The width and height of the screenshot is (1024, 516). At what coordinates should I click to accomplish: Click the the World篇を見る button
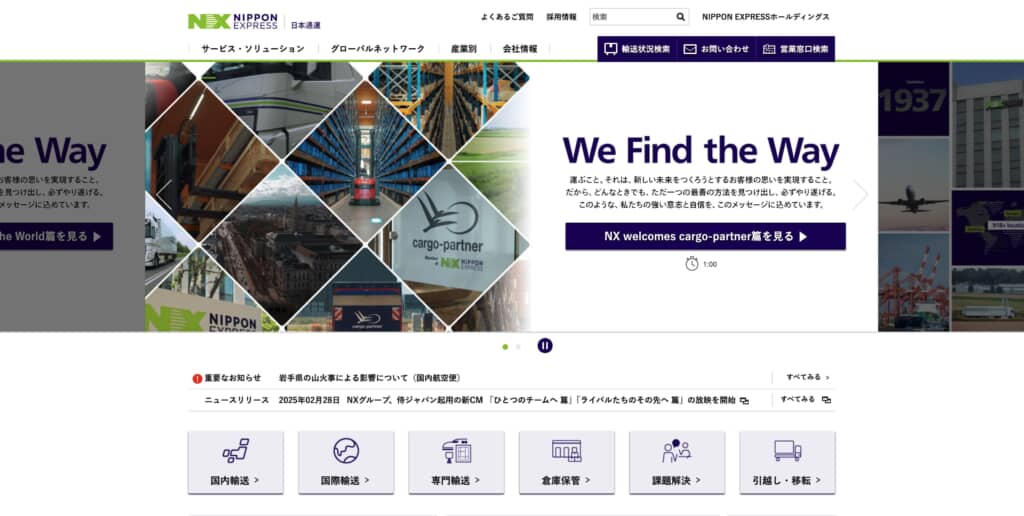[x=56, y=236]
